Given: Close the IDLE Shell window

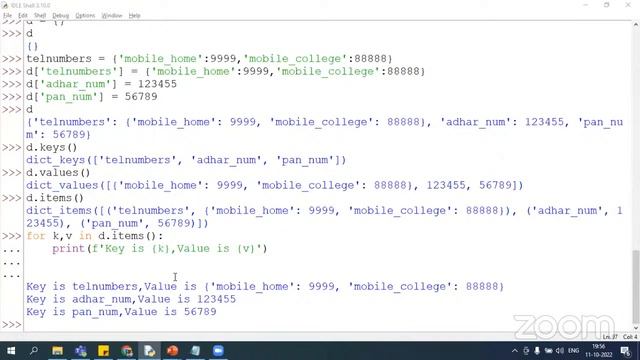Looking at the screenshot, I should [628, 5].
